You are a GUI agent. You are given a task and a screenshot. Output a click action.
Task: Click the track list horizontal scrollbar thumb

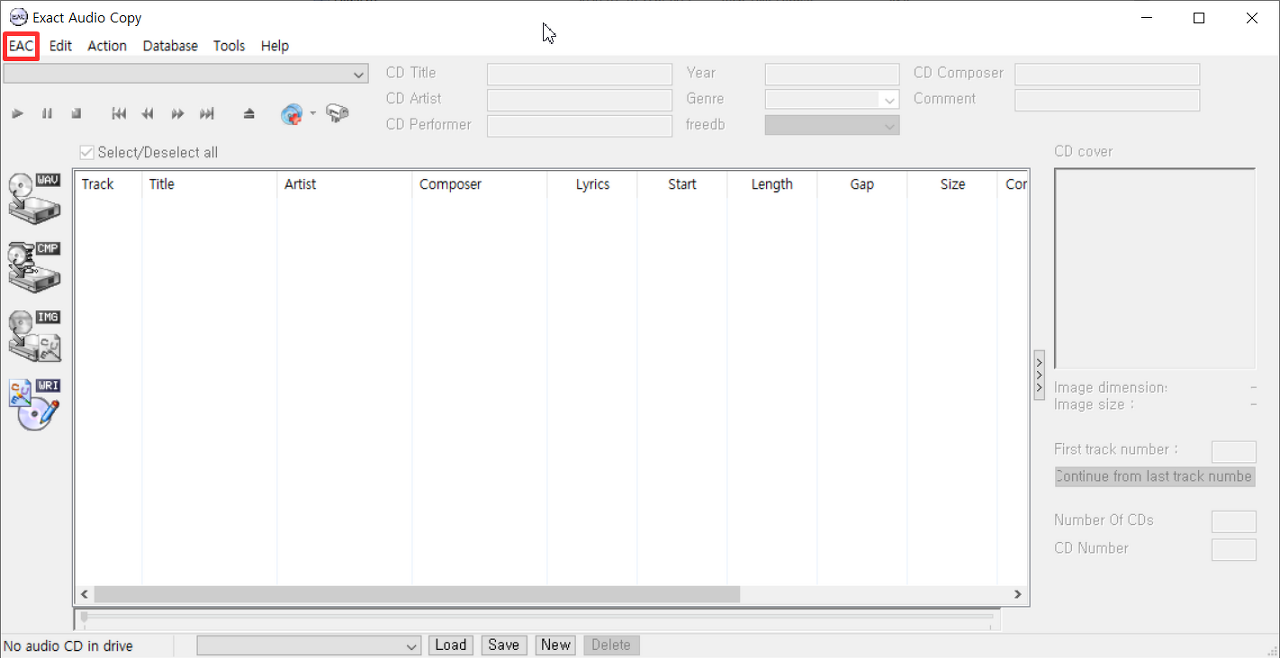click(418, 594)
